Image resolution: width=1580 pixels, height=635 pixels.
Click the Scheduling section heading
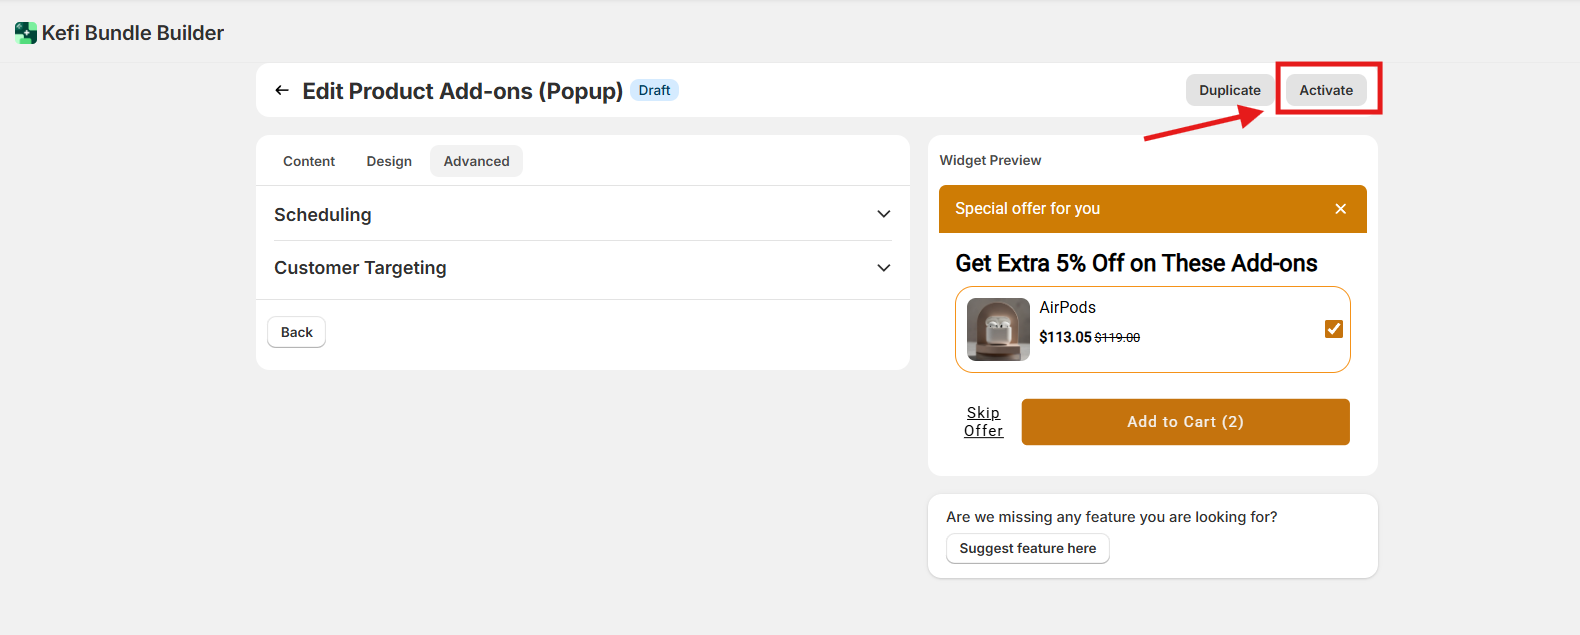coord(322,215)
